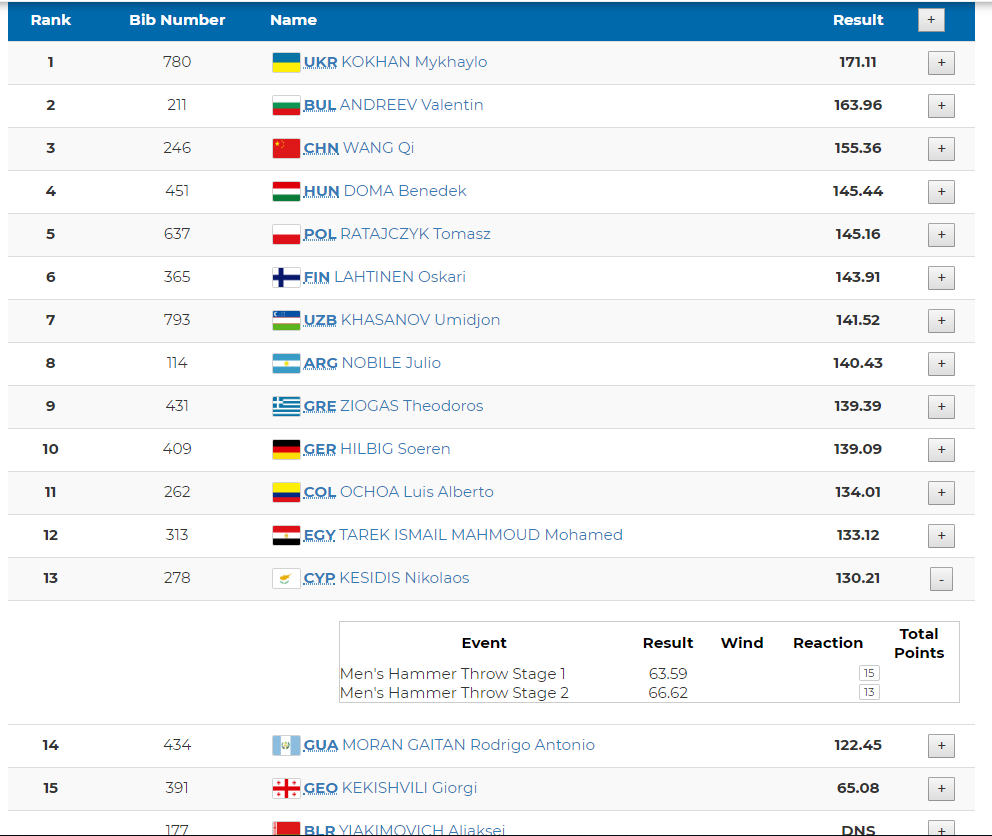Image resolution: width=992 pixels, height=836 pixels.
Task: Click the UZB country code link
Action: coord(320,320)
